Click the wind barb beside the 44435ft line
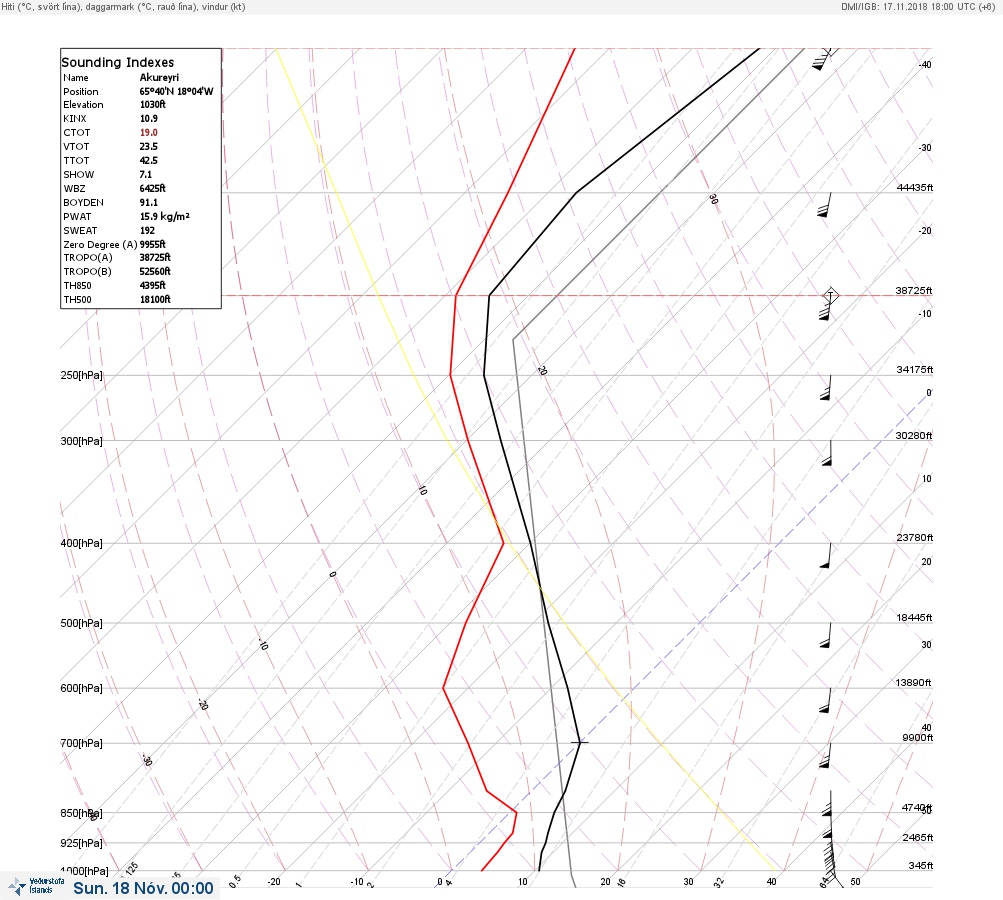Screen dimensions: 1003x900 (825, 205)
